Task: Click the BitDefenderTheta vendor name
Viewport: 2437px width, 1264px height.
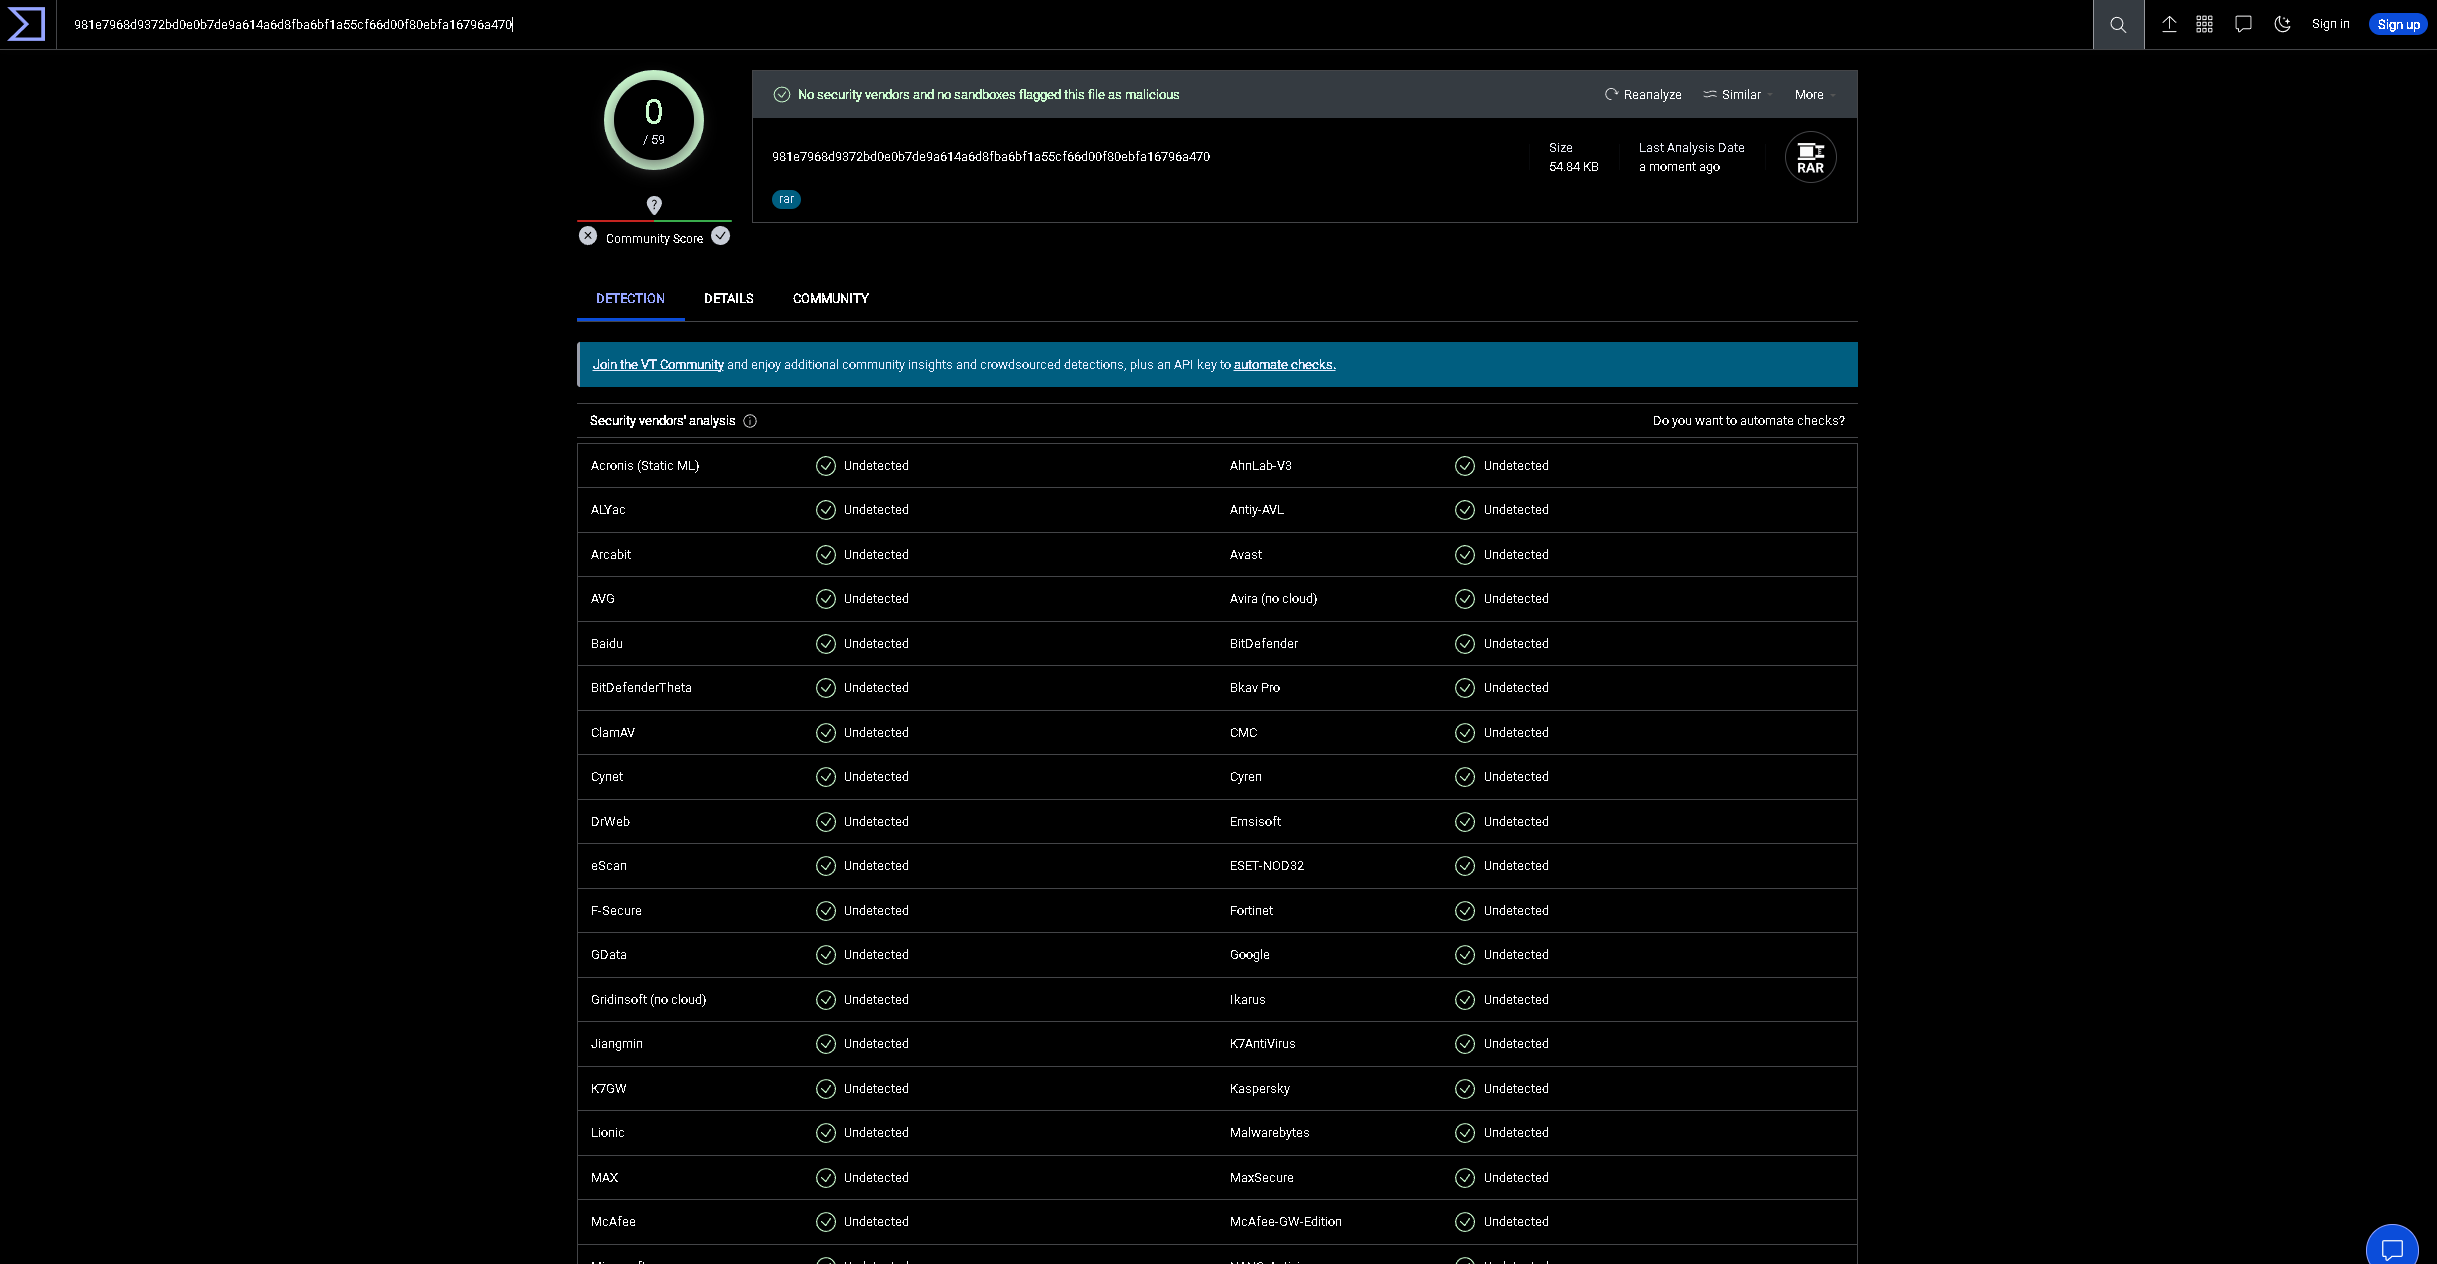Action: point(641,688)
